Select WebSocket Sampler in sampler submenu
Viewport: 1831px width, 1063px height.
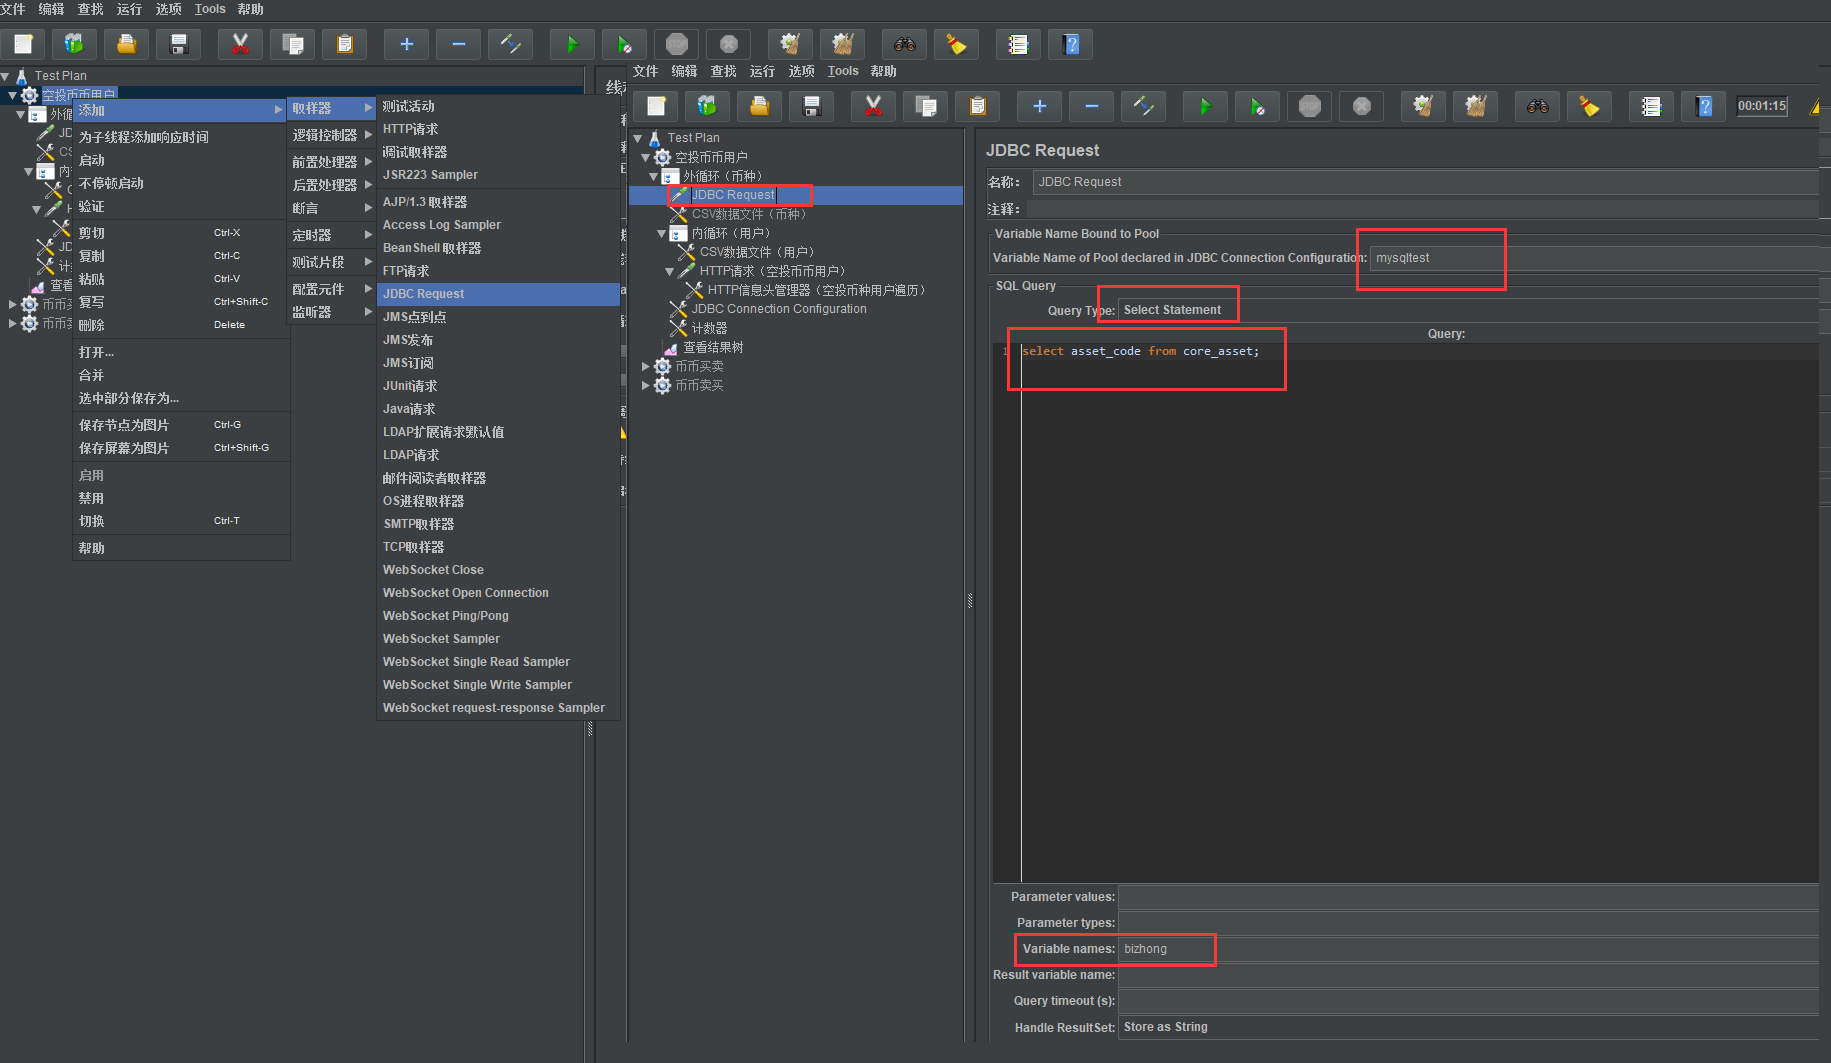498,639
